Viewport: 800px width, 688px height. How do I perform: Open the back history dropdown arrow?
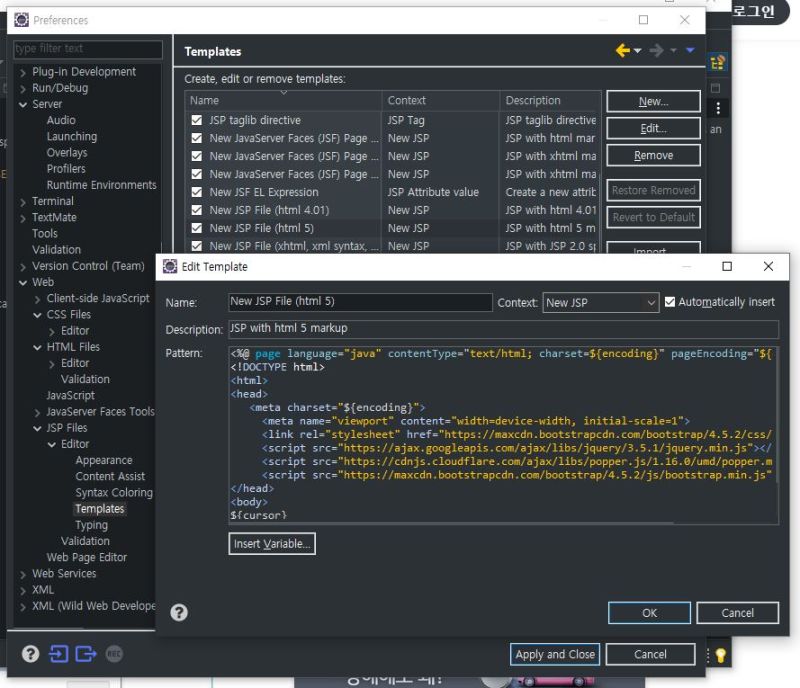637,51
